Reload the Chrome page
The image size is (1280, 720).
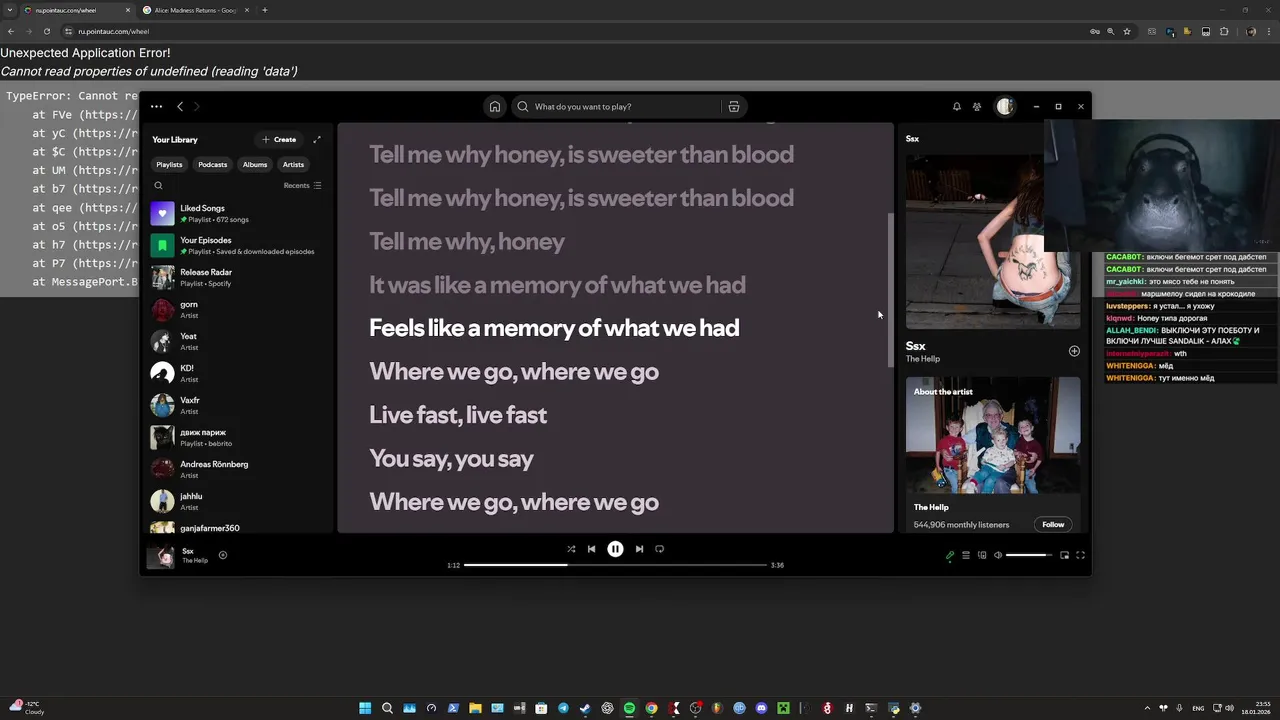tap(46, 31)
